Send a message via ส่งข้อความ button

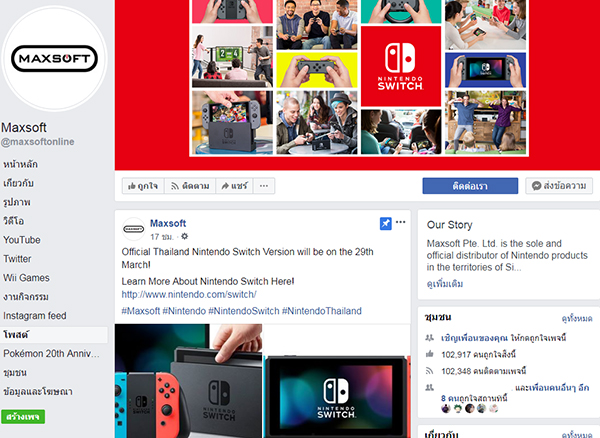point(559,186)
